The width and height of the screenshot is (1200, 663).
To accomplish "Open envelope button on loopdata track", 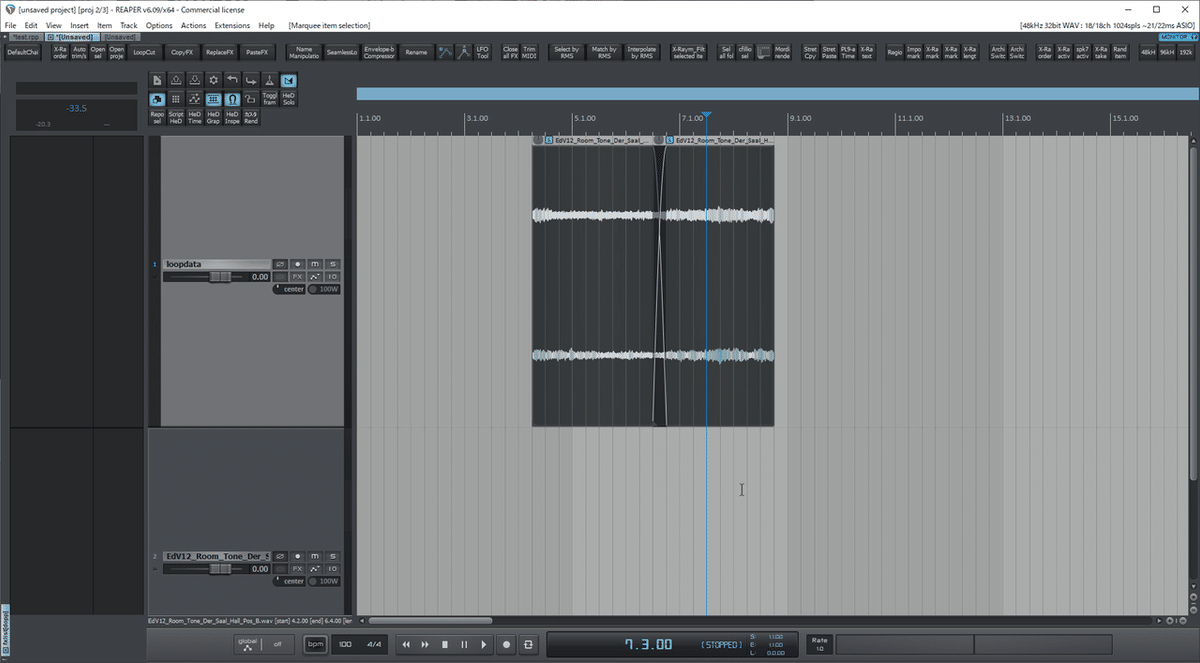I will (315, 276).
